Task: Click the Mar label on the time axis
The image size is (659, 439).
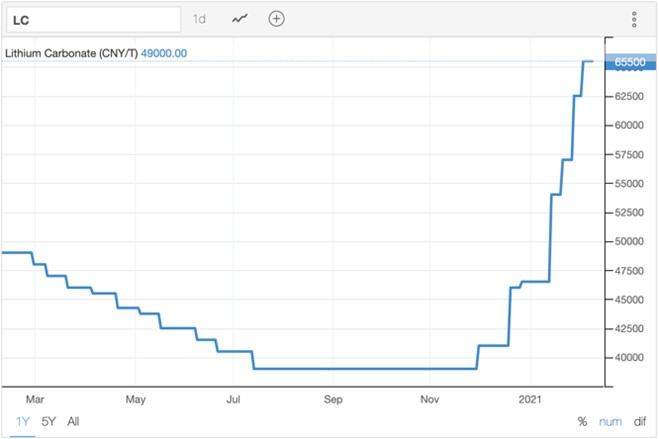Action: pos(34,398)
